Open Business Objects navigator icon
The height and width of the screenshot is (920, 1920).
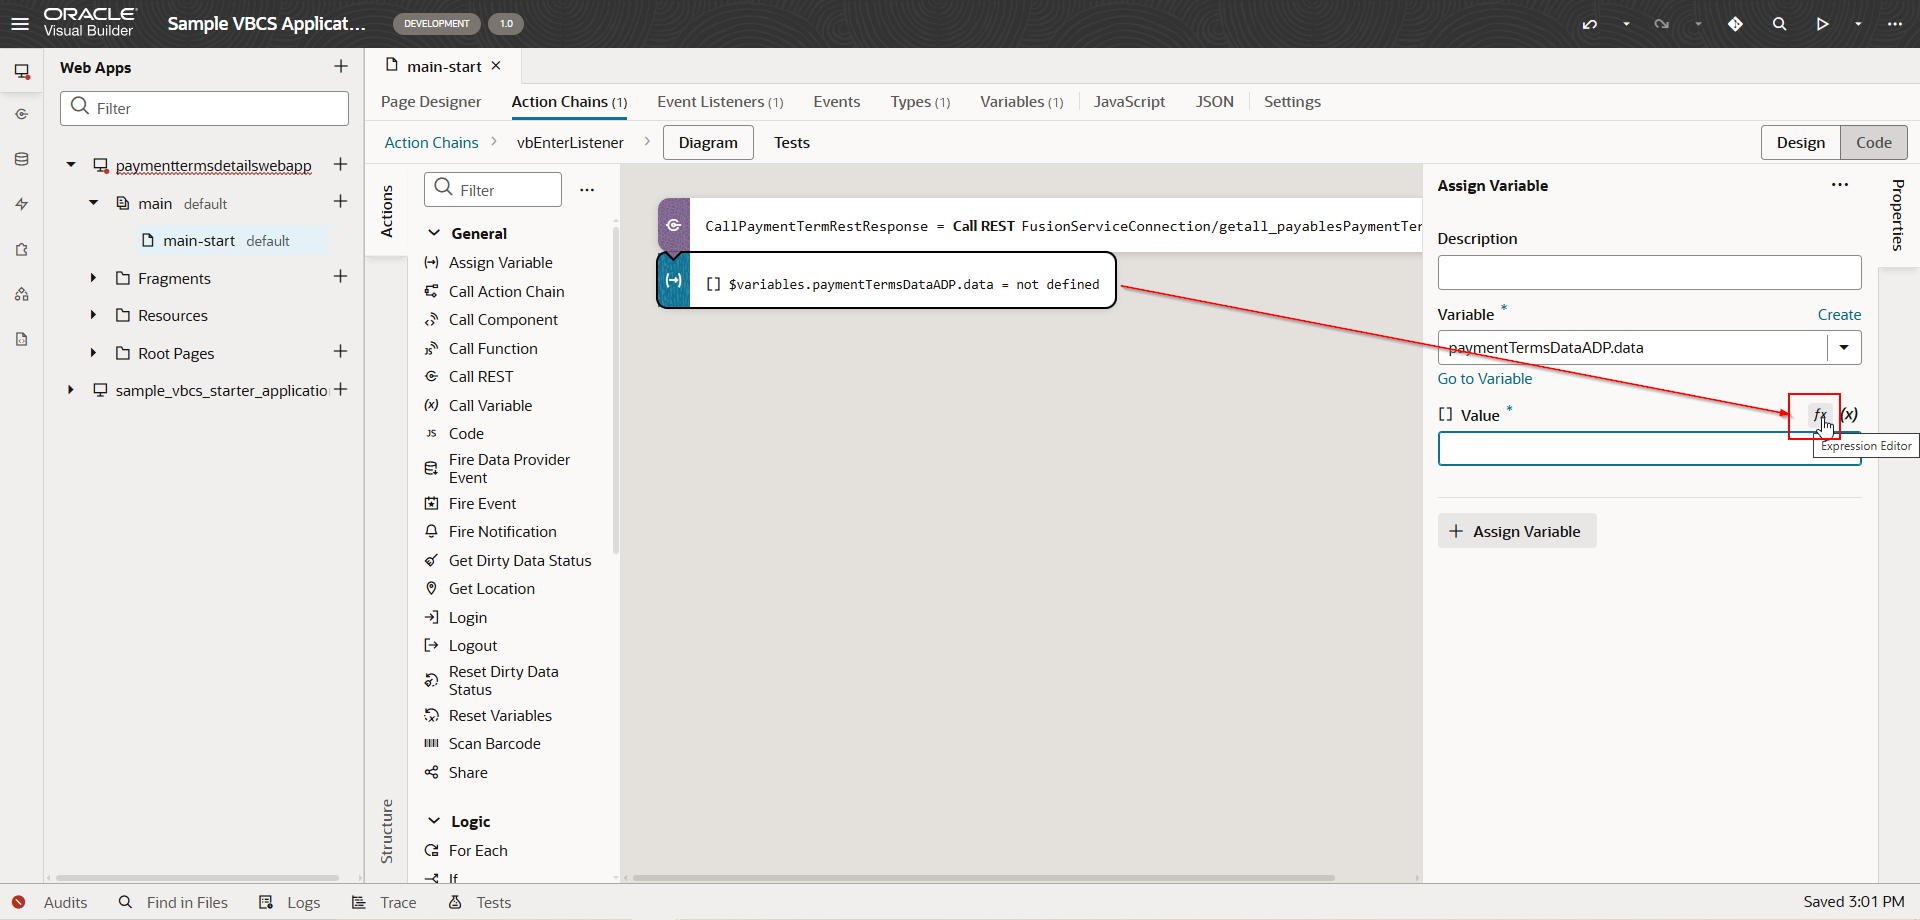pyautogui.click(x=21, y=159)
